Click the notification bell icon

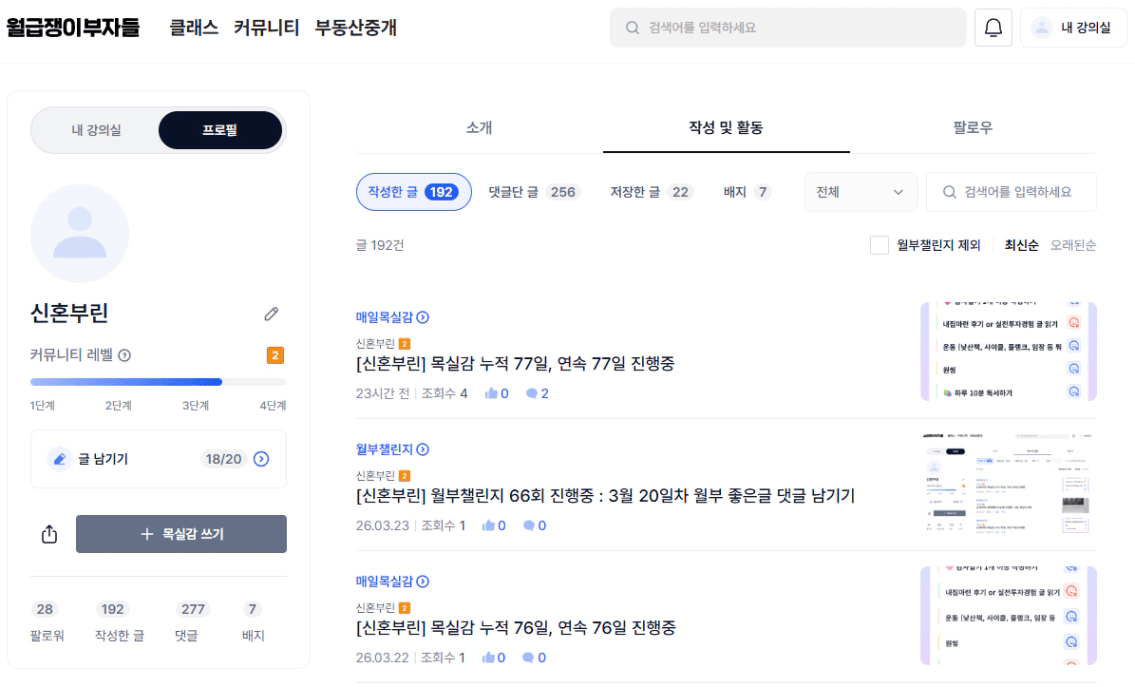click(993, 28)
